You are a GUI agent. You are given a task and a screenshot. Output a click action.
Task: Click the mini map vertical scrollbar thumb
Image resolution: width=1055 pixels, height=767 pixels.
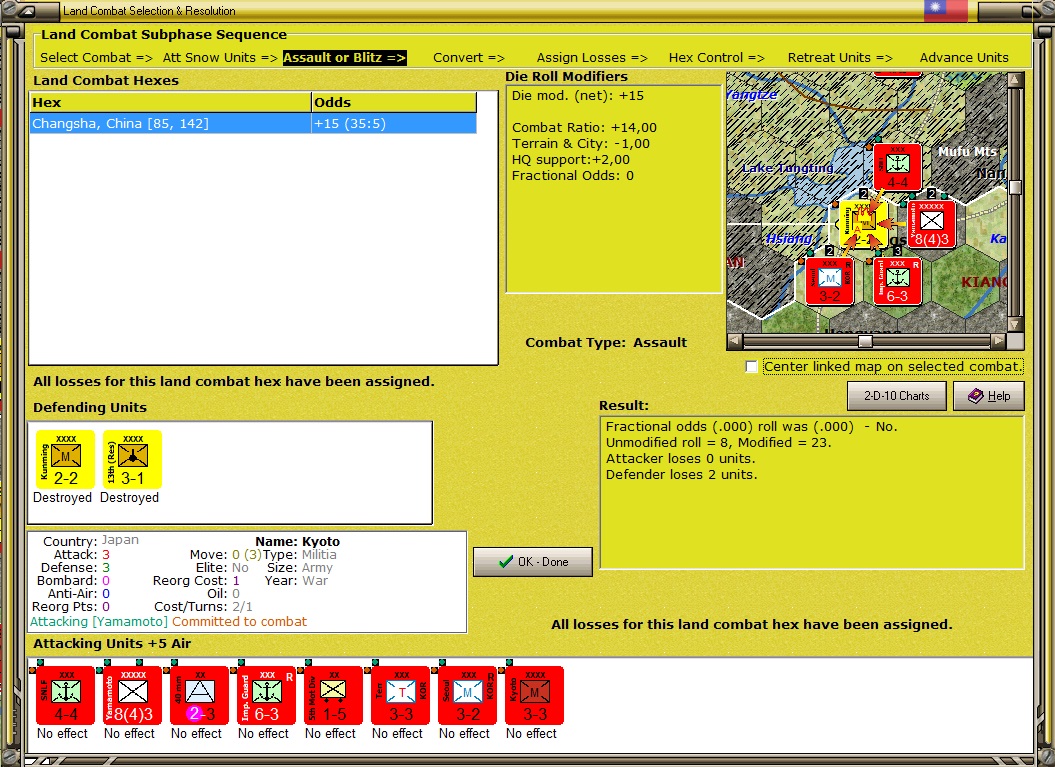pos(1015,188)
